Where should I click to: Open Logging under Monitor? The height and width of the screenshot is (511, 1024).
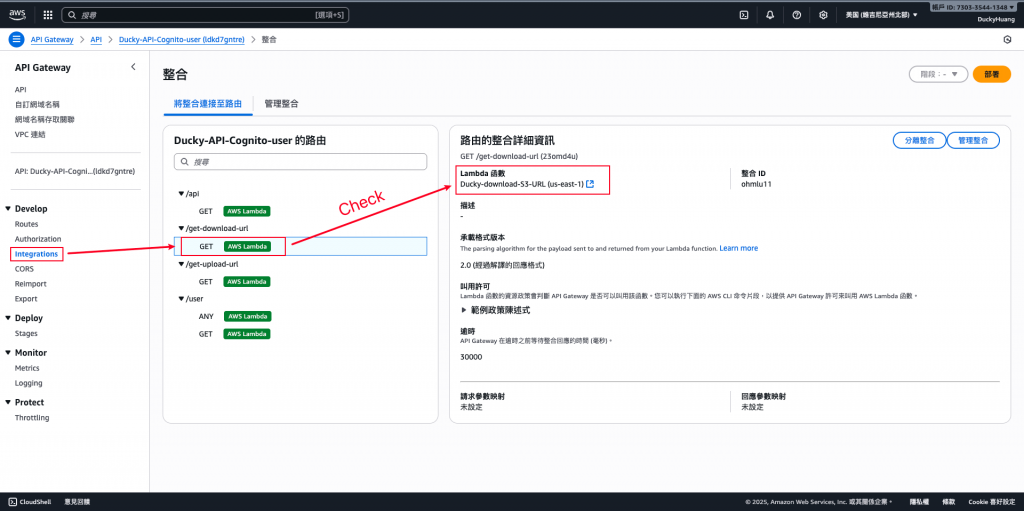pyautogui.click(x=28, y=383)
